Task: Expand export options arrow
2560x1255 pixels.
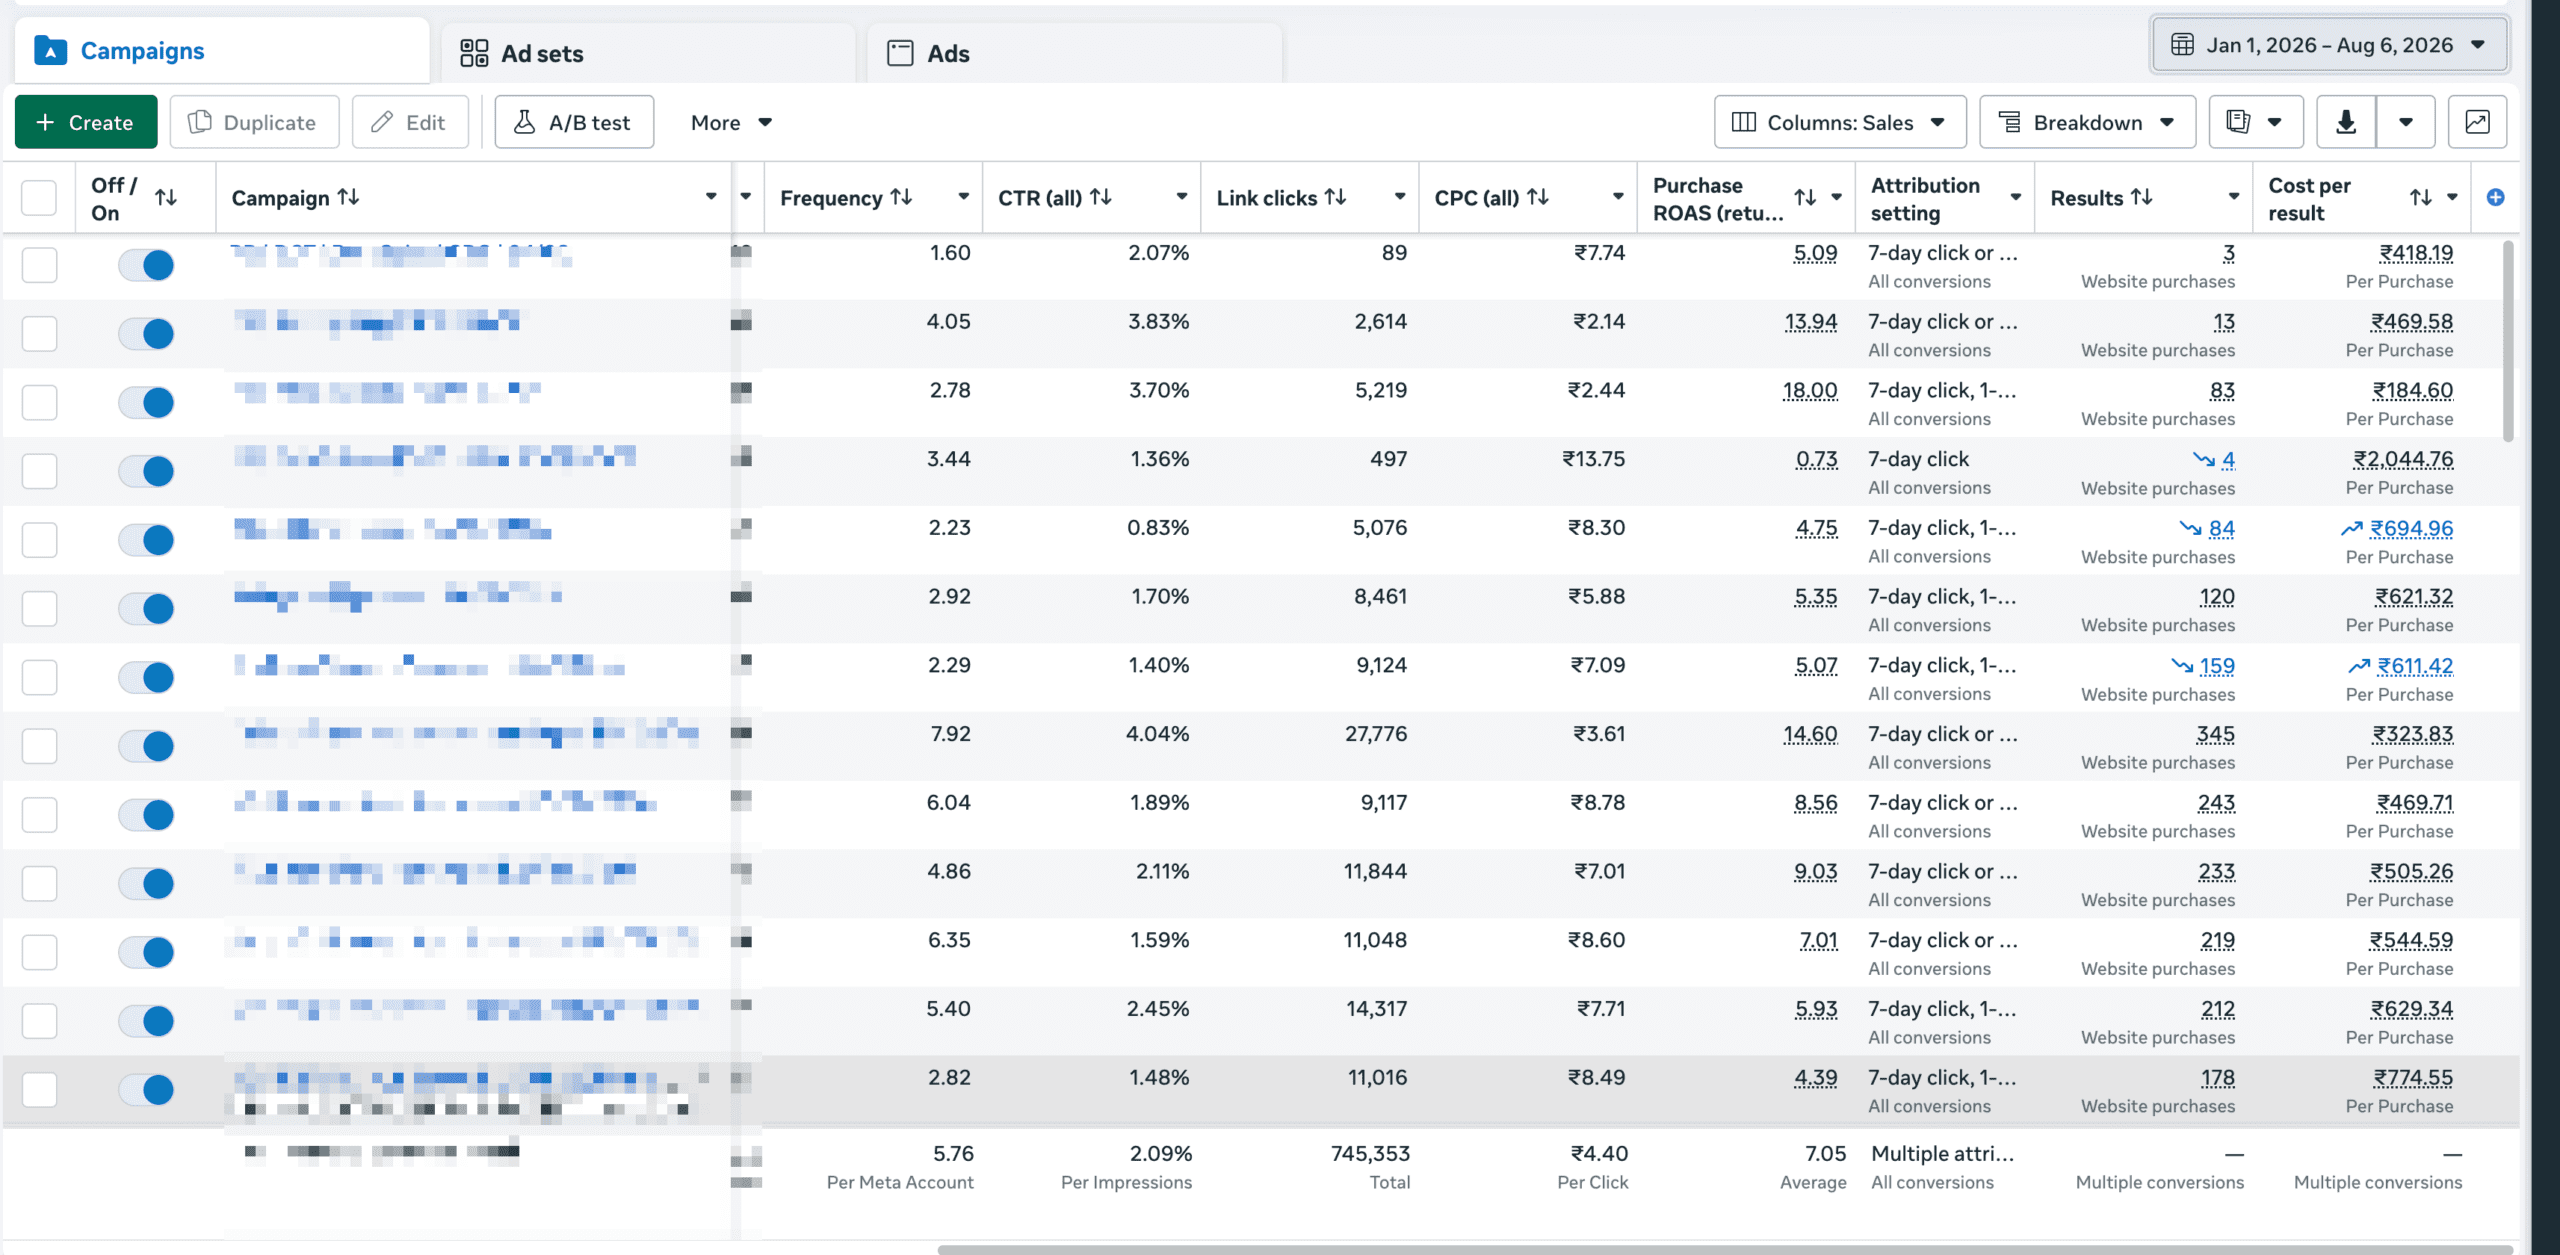Action: [2406, 122]
